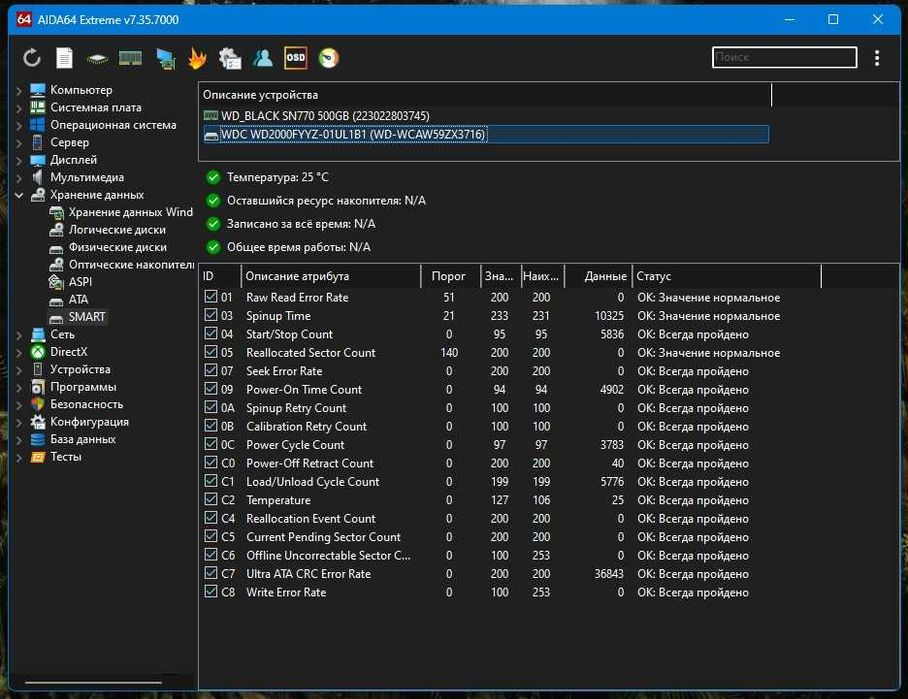
Task: Click the AIDA64 app logo in title bar
Action: click(24, 19)
